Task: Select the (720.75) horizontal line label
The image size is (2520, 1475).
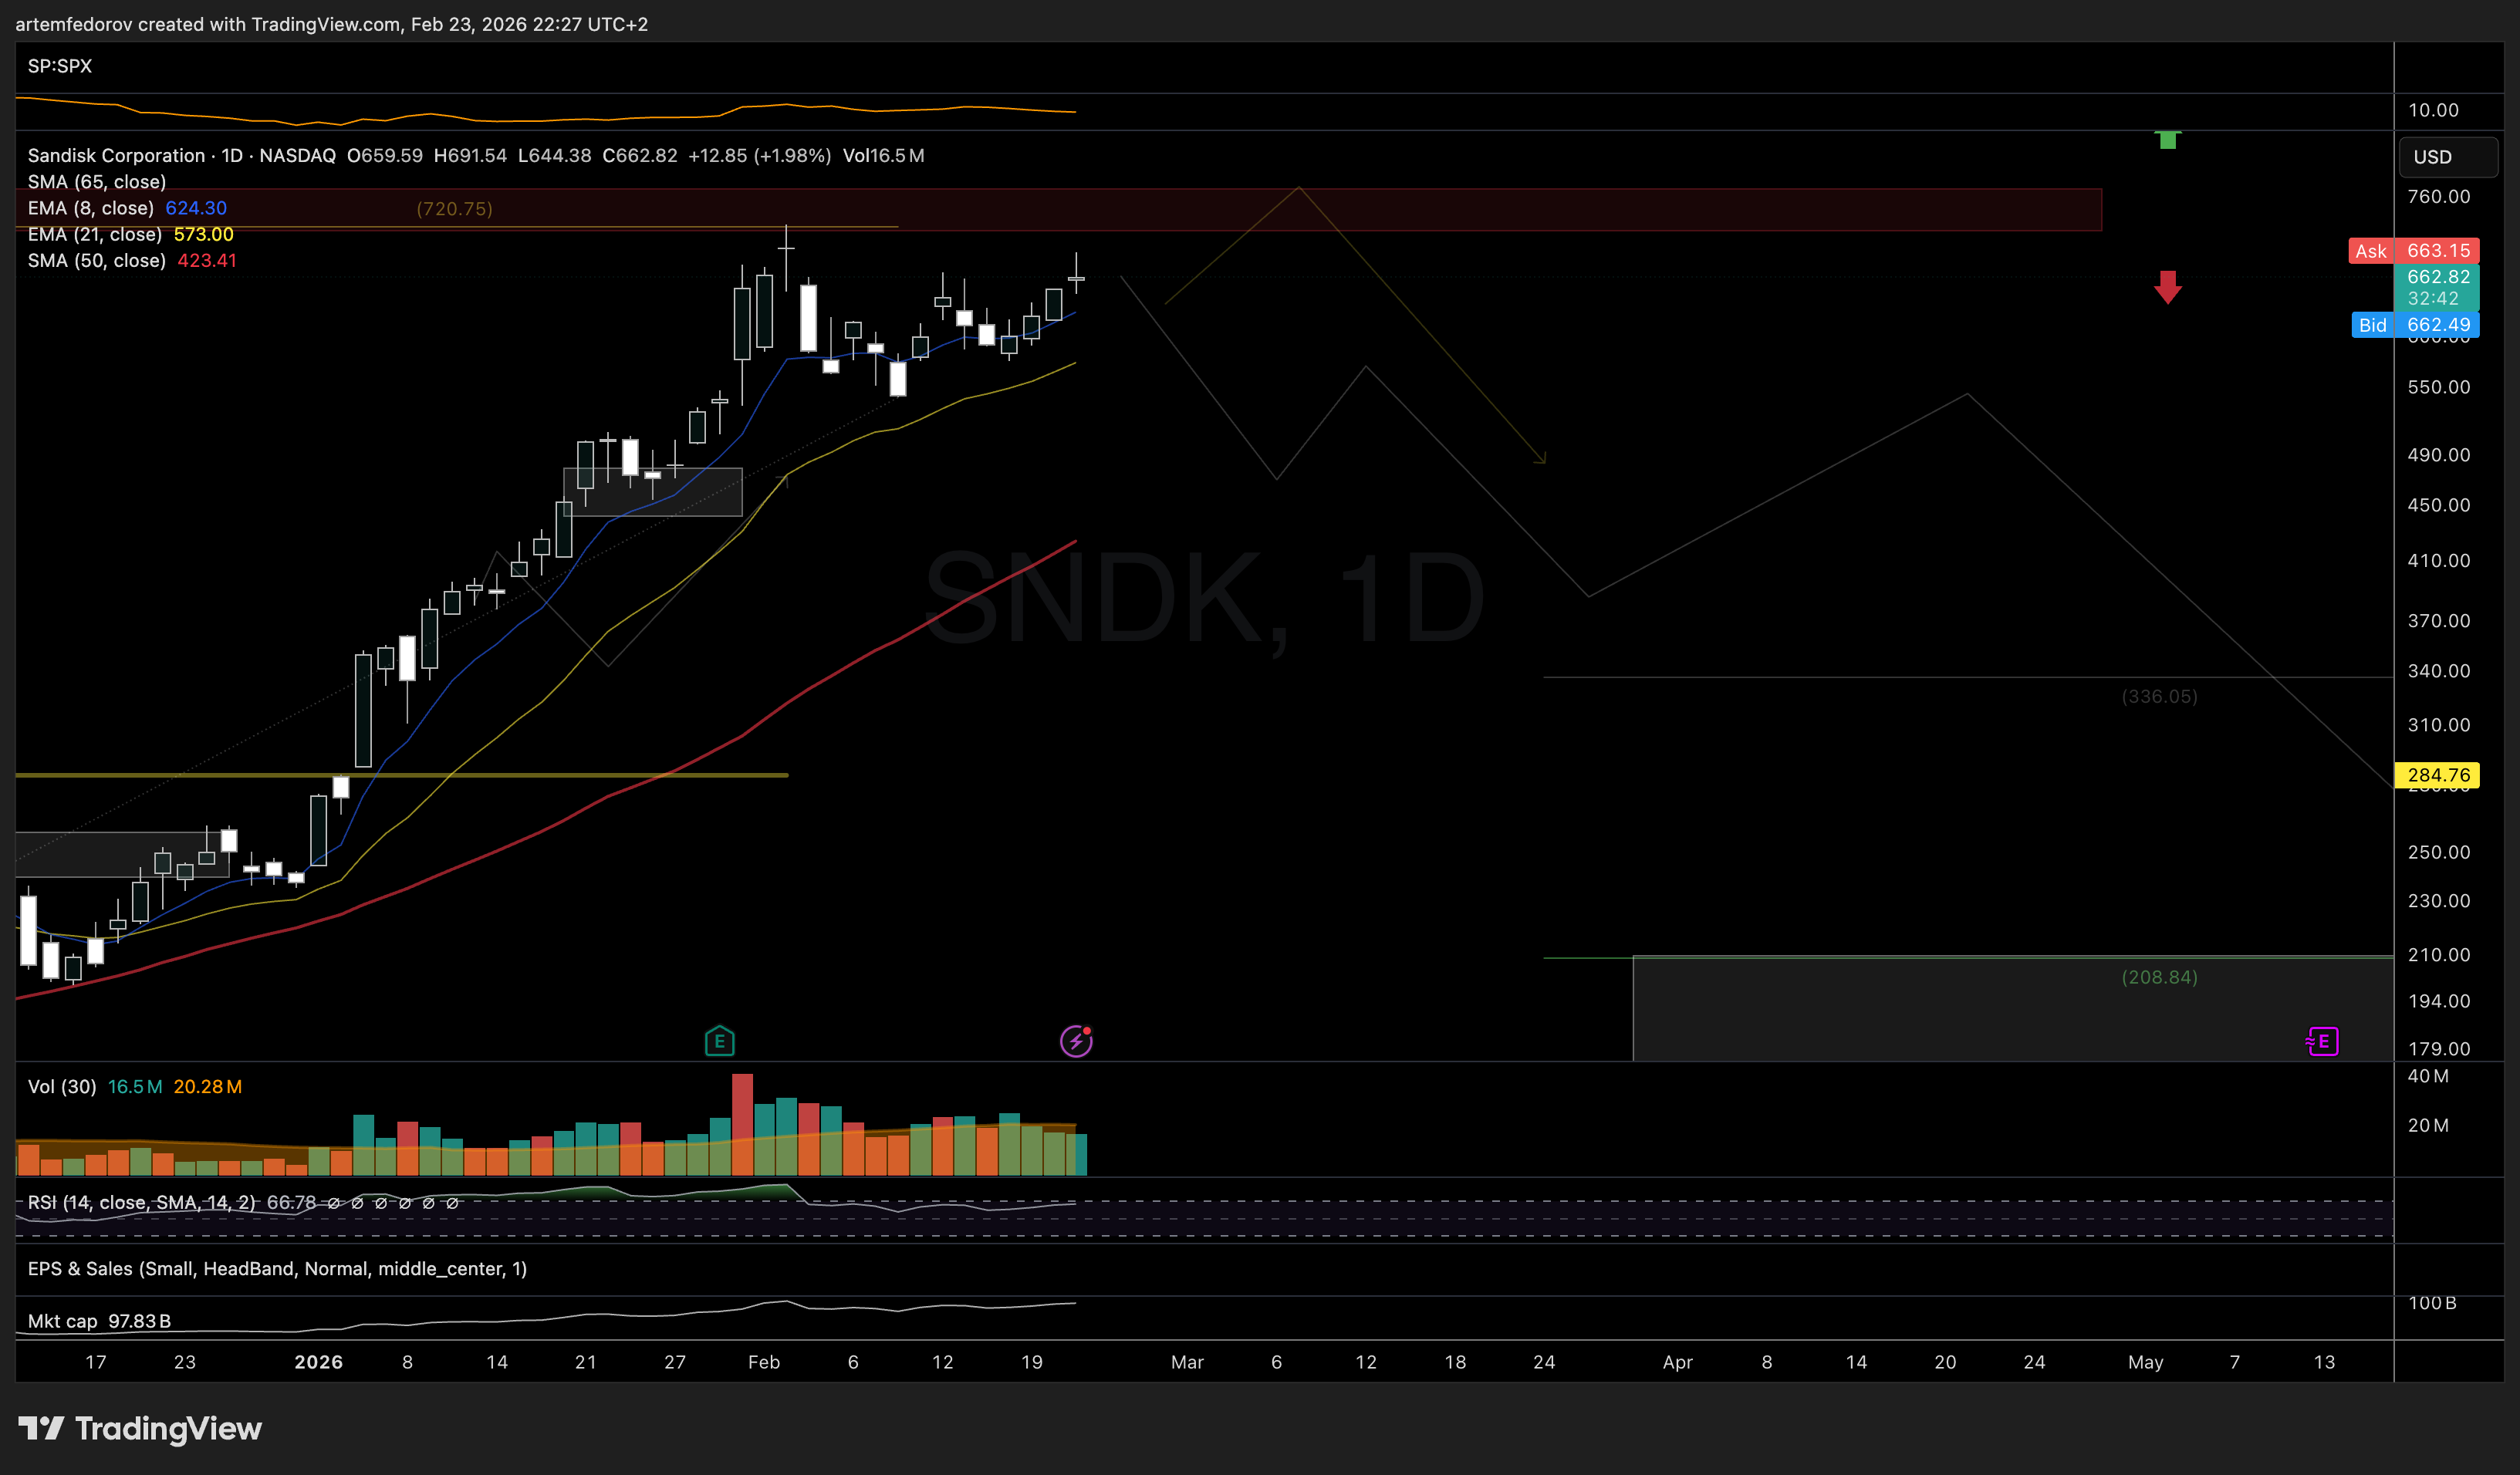Action: point(454,209)
